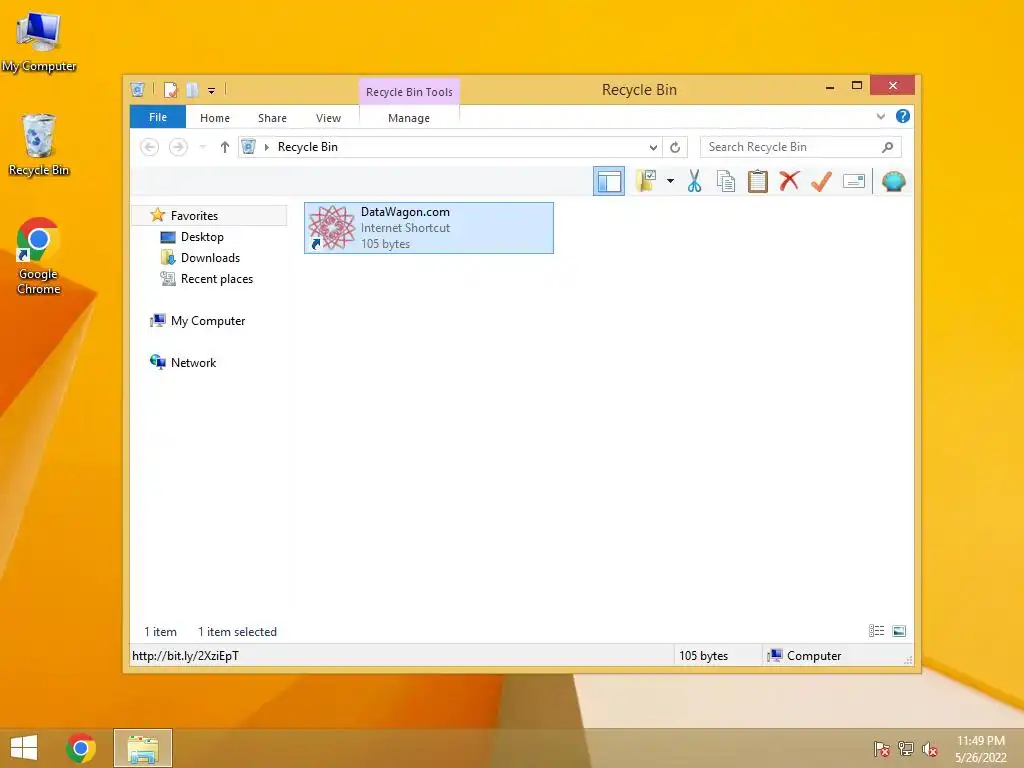Click the Forward navigation arrow
This screenshot has width=1024, height=768.
tap(178, 147)
